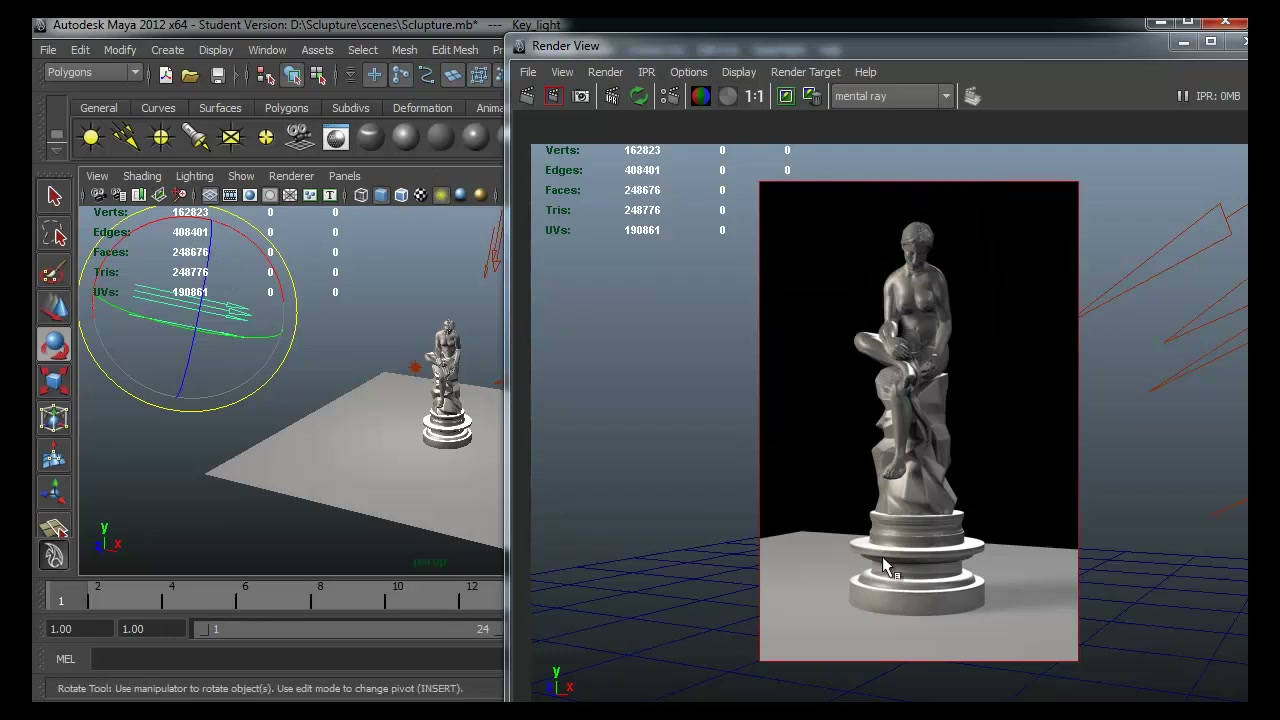This screenshot has height=720, width=1280.
Task: Select the Scale tool
Action: point(55,381)
